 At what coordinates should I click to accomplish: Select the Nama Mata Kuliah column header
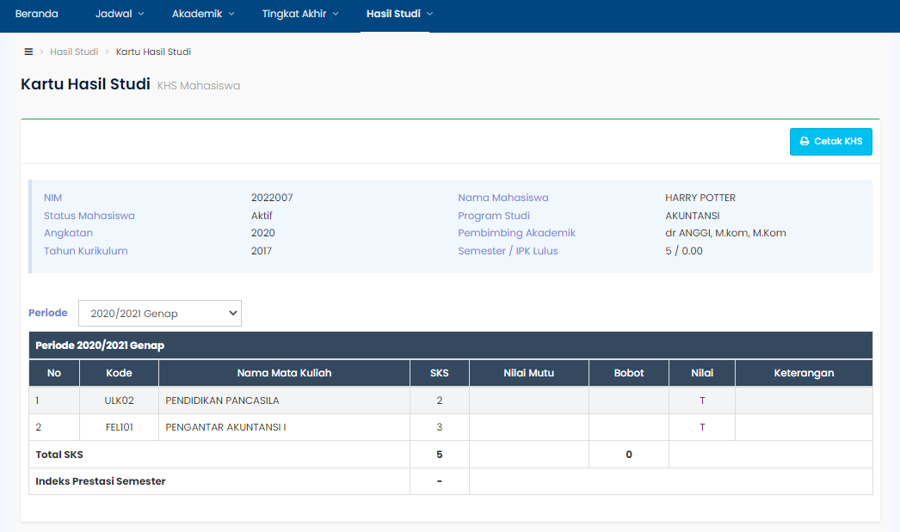point(284,373)
